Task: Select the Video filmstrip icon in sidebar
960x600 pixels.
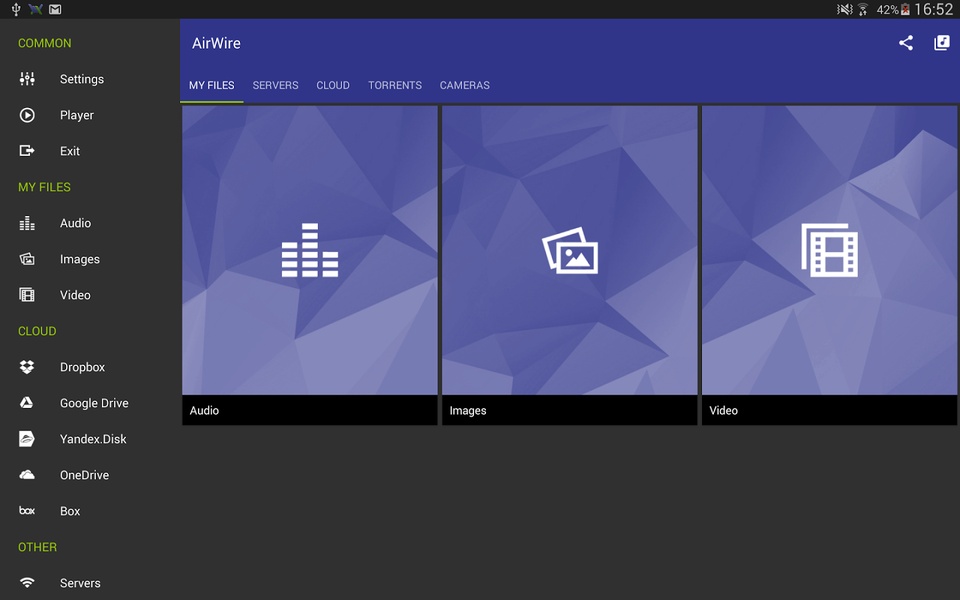Action: point(27,295)
